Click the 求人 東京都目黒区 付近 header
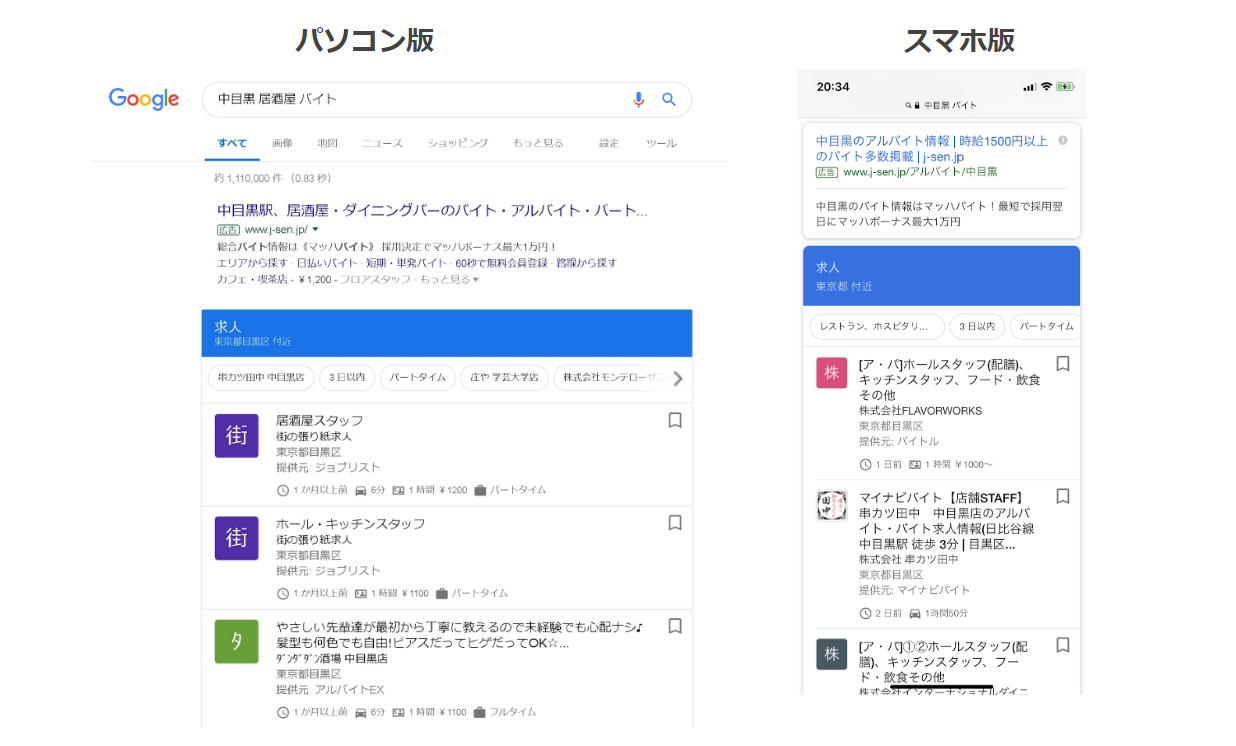 [447, 333]
